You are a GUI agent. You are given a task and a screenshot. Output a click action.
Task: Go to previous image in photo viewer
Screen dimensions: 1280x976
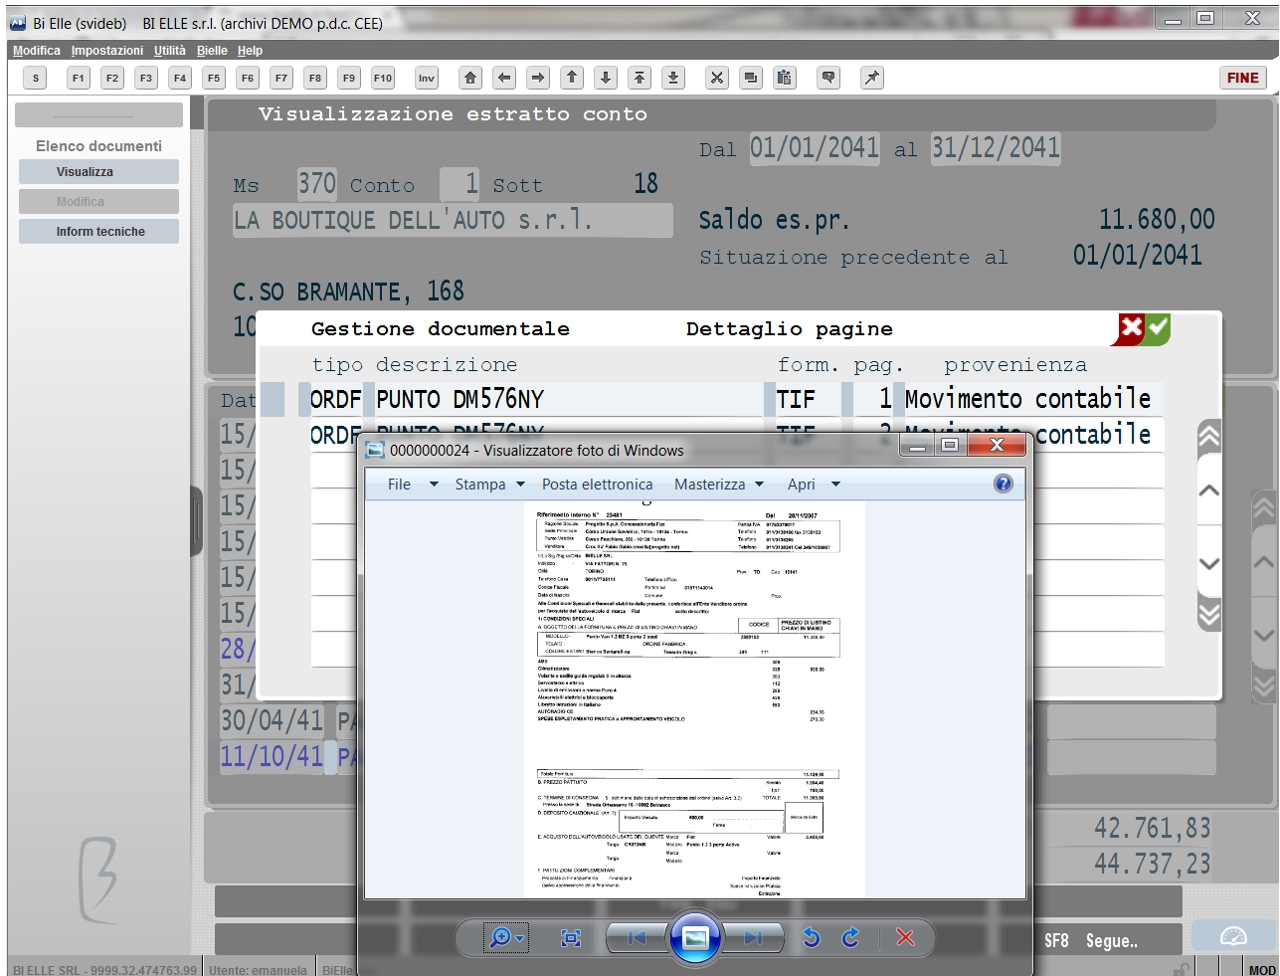[x=637, y=938]
